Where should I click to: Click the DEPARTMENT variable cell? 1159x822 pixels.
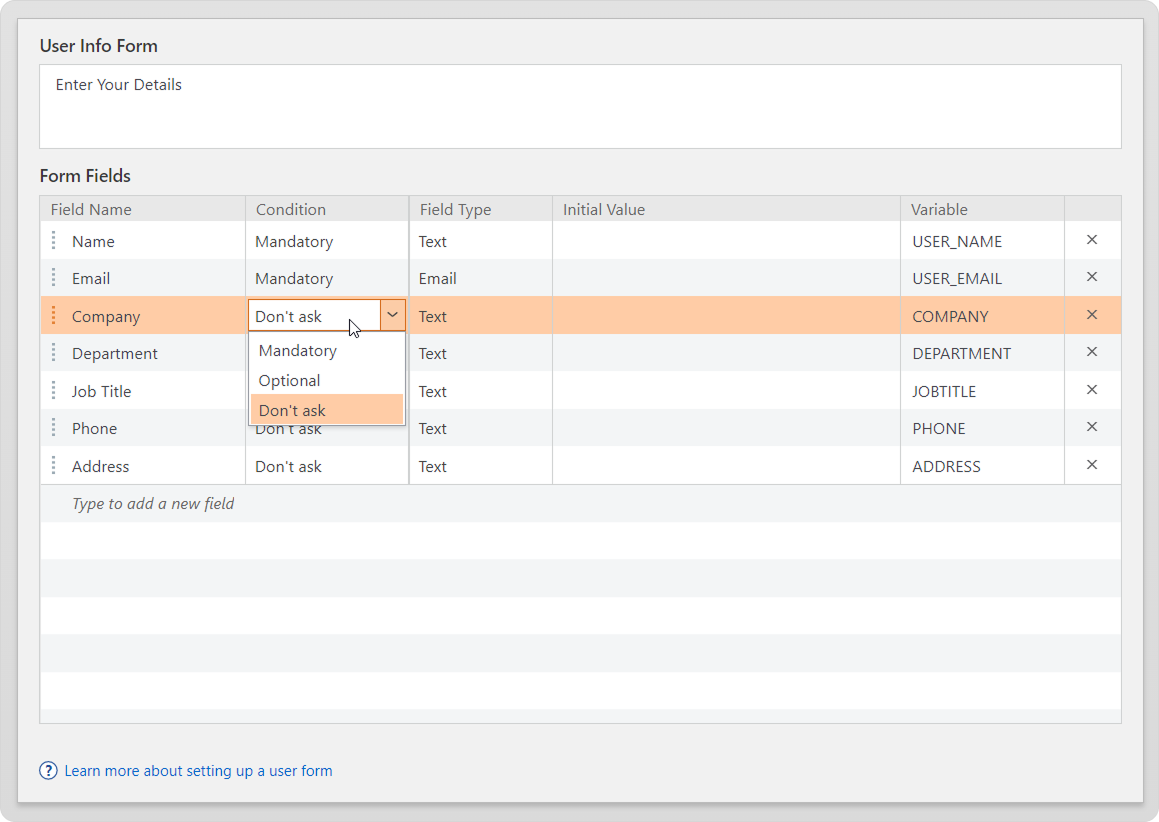982,353
